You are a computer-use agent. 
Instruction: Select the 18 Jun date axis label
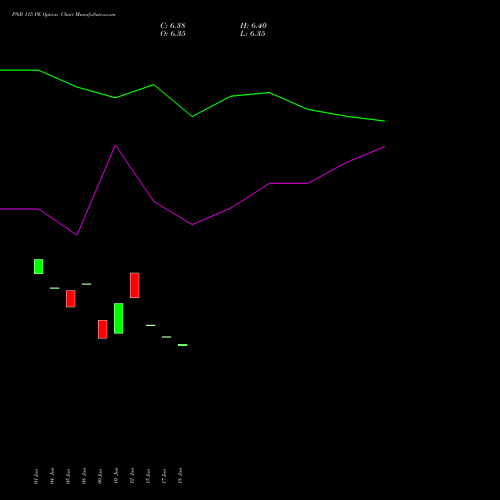pyautogui.click(x=180, y=476)
